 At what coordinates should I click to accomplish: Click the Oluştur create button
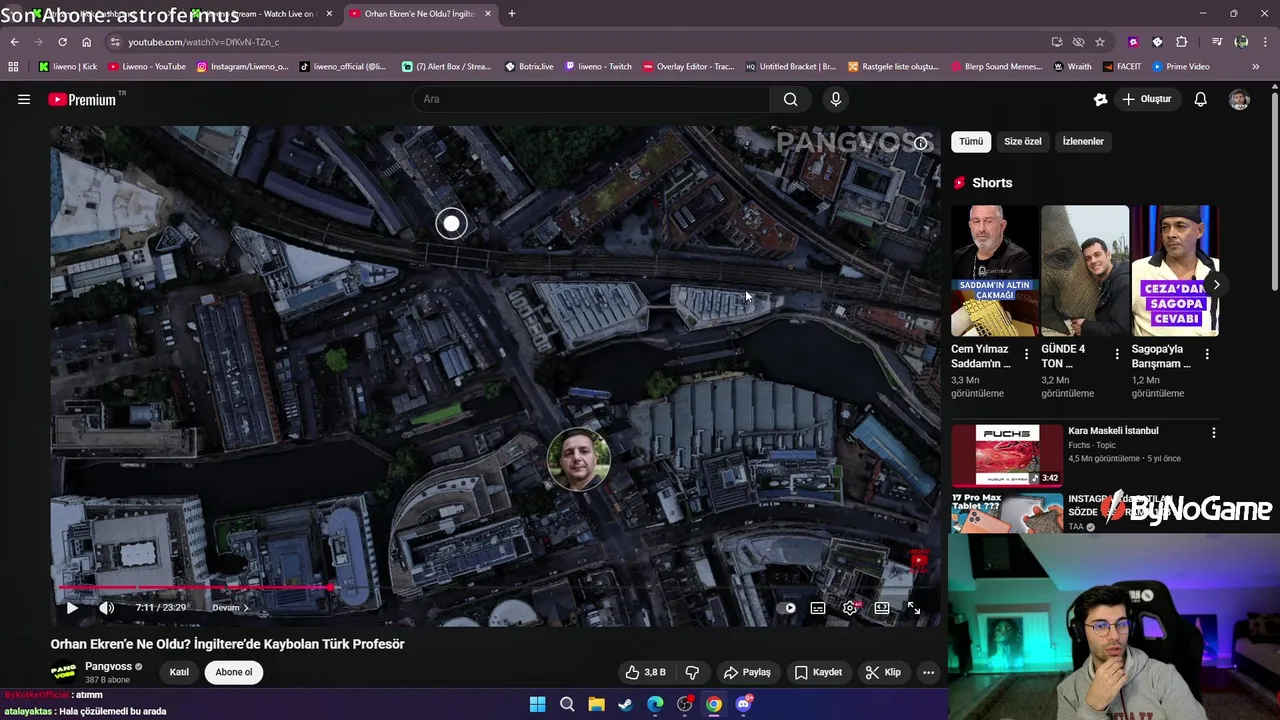pos(1146,99)
